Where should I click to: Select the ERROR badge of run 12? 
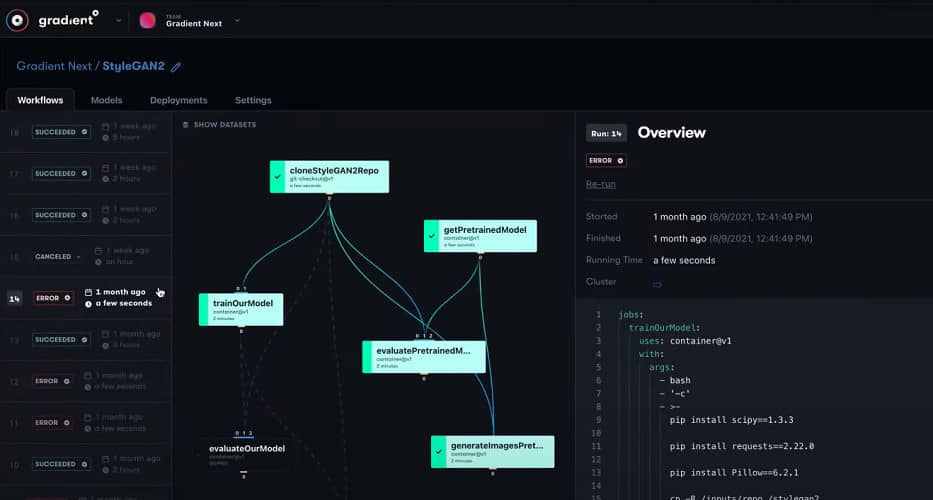pyautogui.click(x=54, y=381)
